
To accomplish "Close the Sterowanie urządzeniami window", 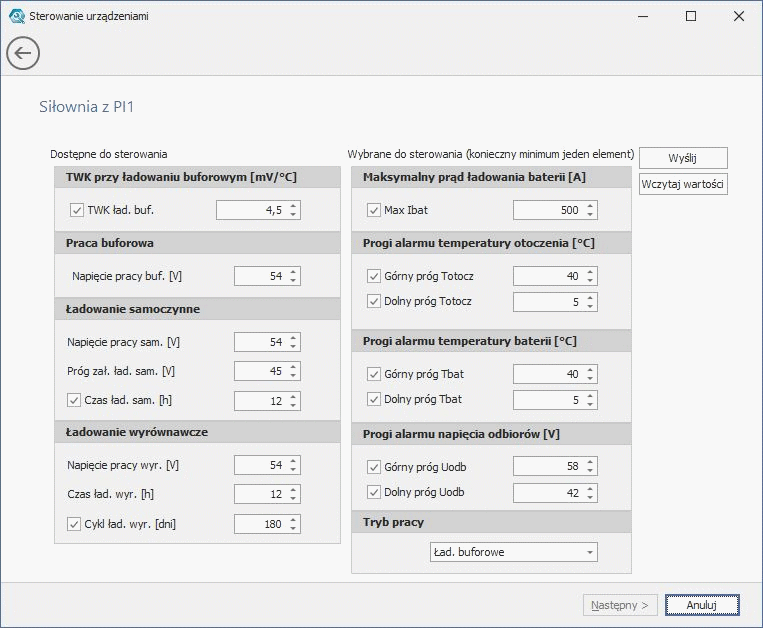I will tap(739, 16).
